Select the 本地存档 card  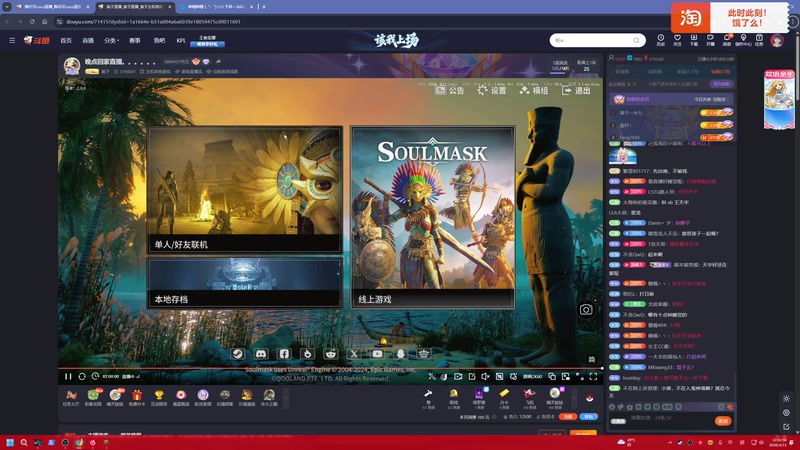click(x=245, y=283)
